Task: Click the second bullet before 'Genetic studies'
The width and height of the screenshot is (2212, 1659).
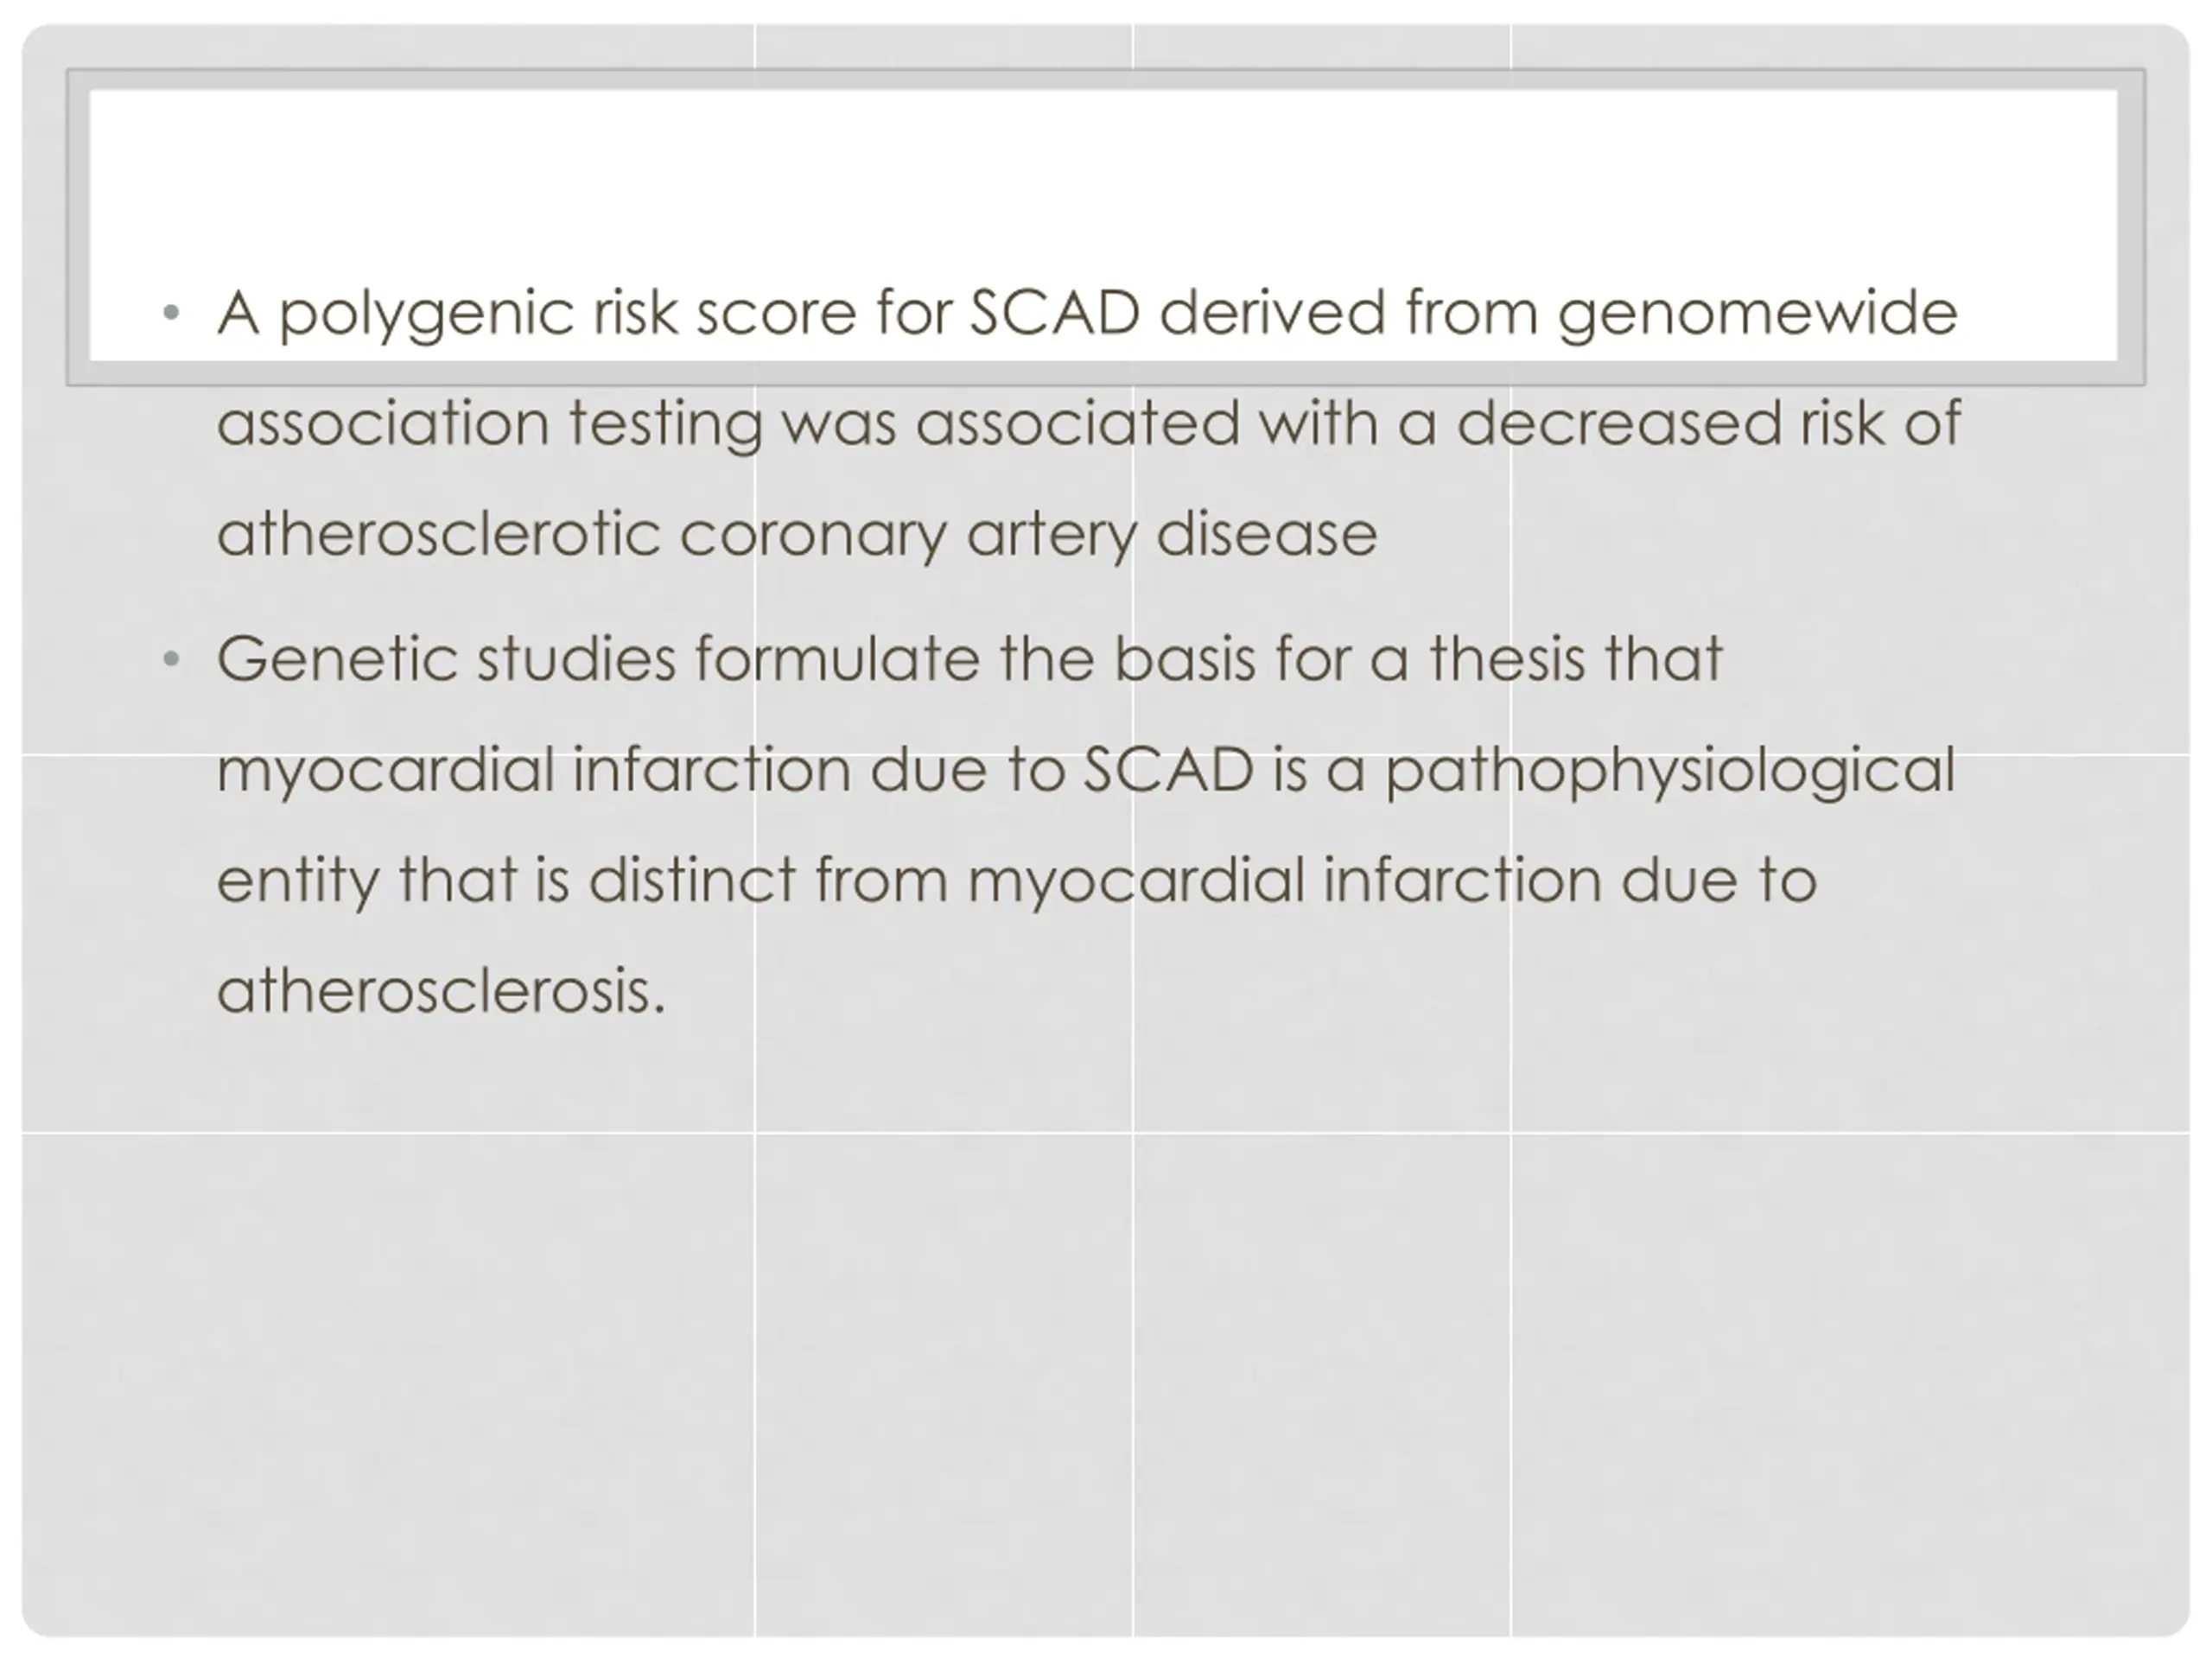Action: point(171,659)
